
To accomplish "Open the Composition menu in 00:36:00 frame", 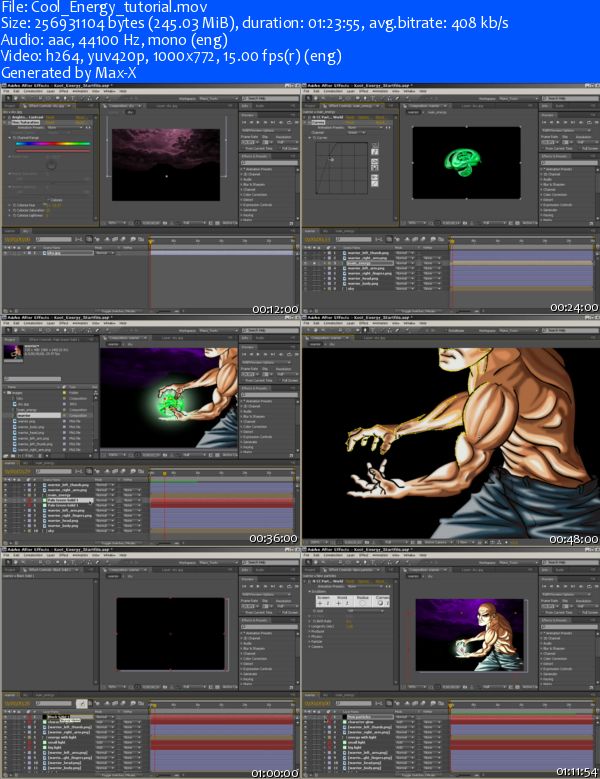I will pos(33,323).
